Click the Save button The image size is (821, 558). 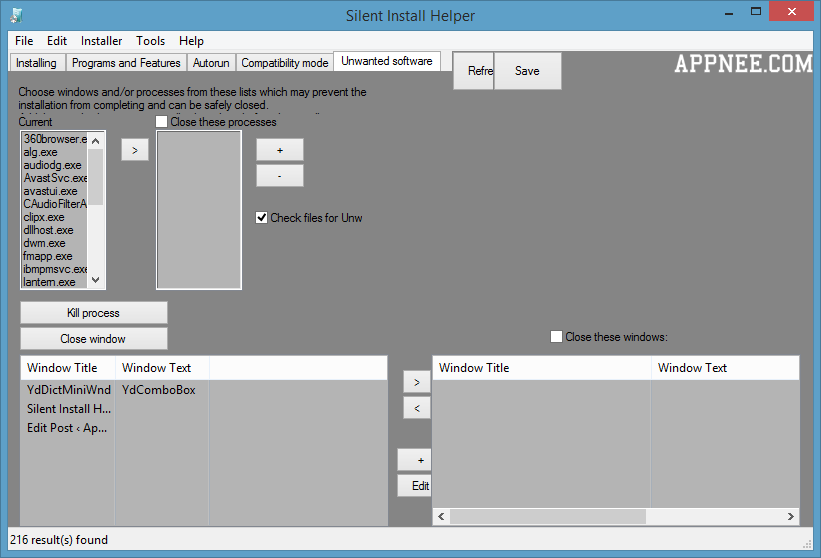(x=527, y=71)
